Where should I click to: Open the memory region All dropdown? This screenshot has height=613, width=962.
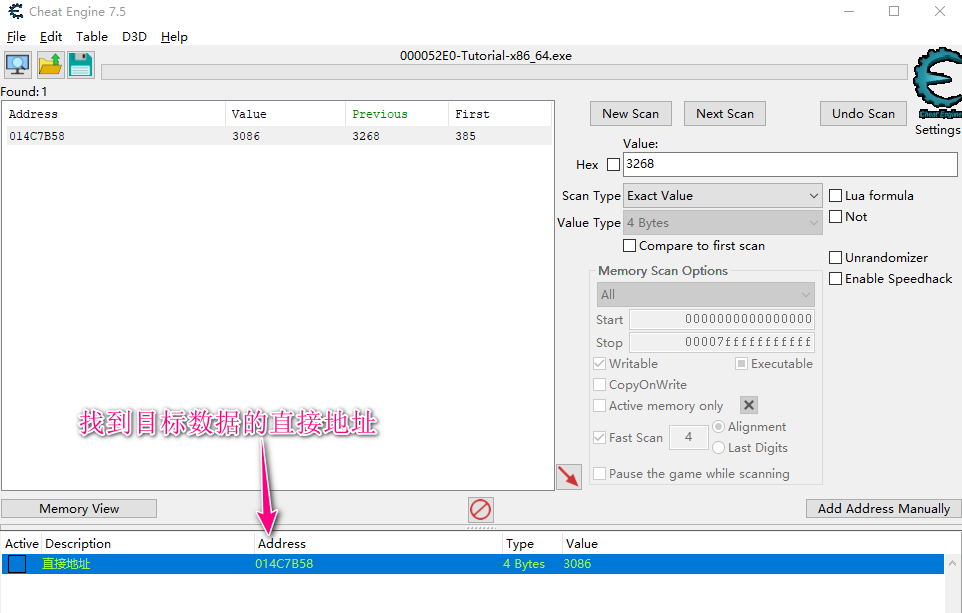tap(706, 295)
